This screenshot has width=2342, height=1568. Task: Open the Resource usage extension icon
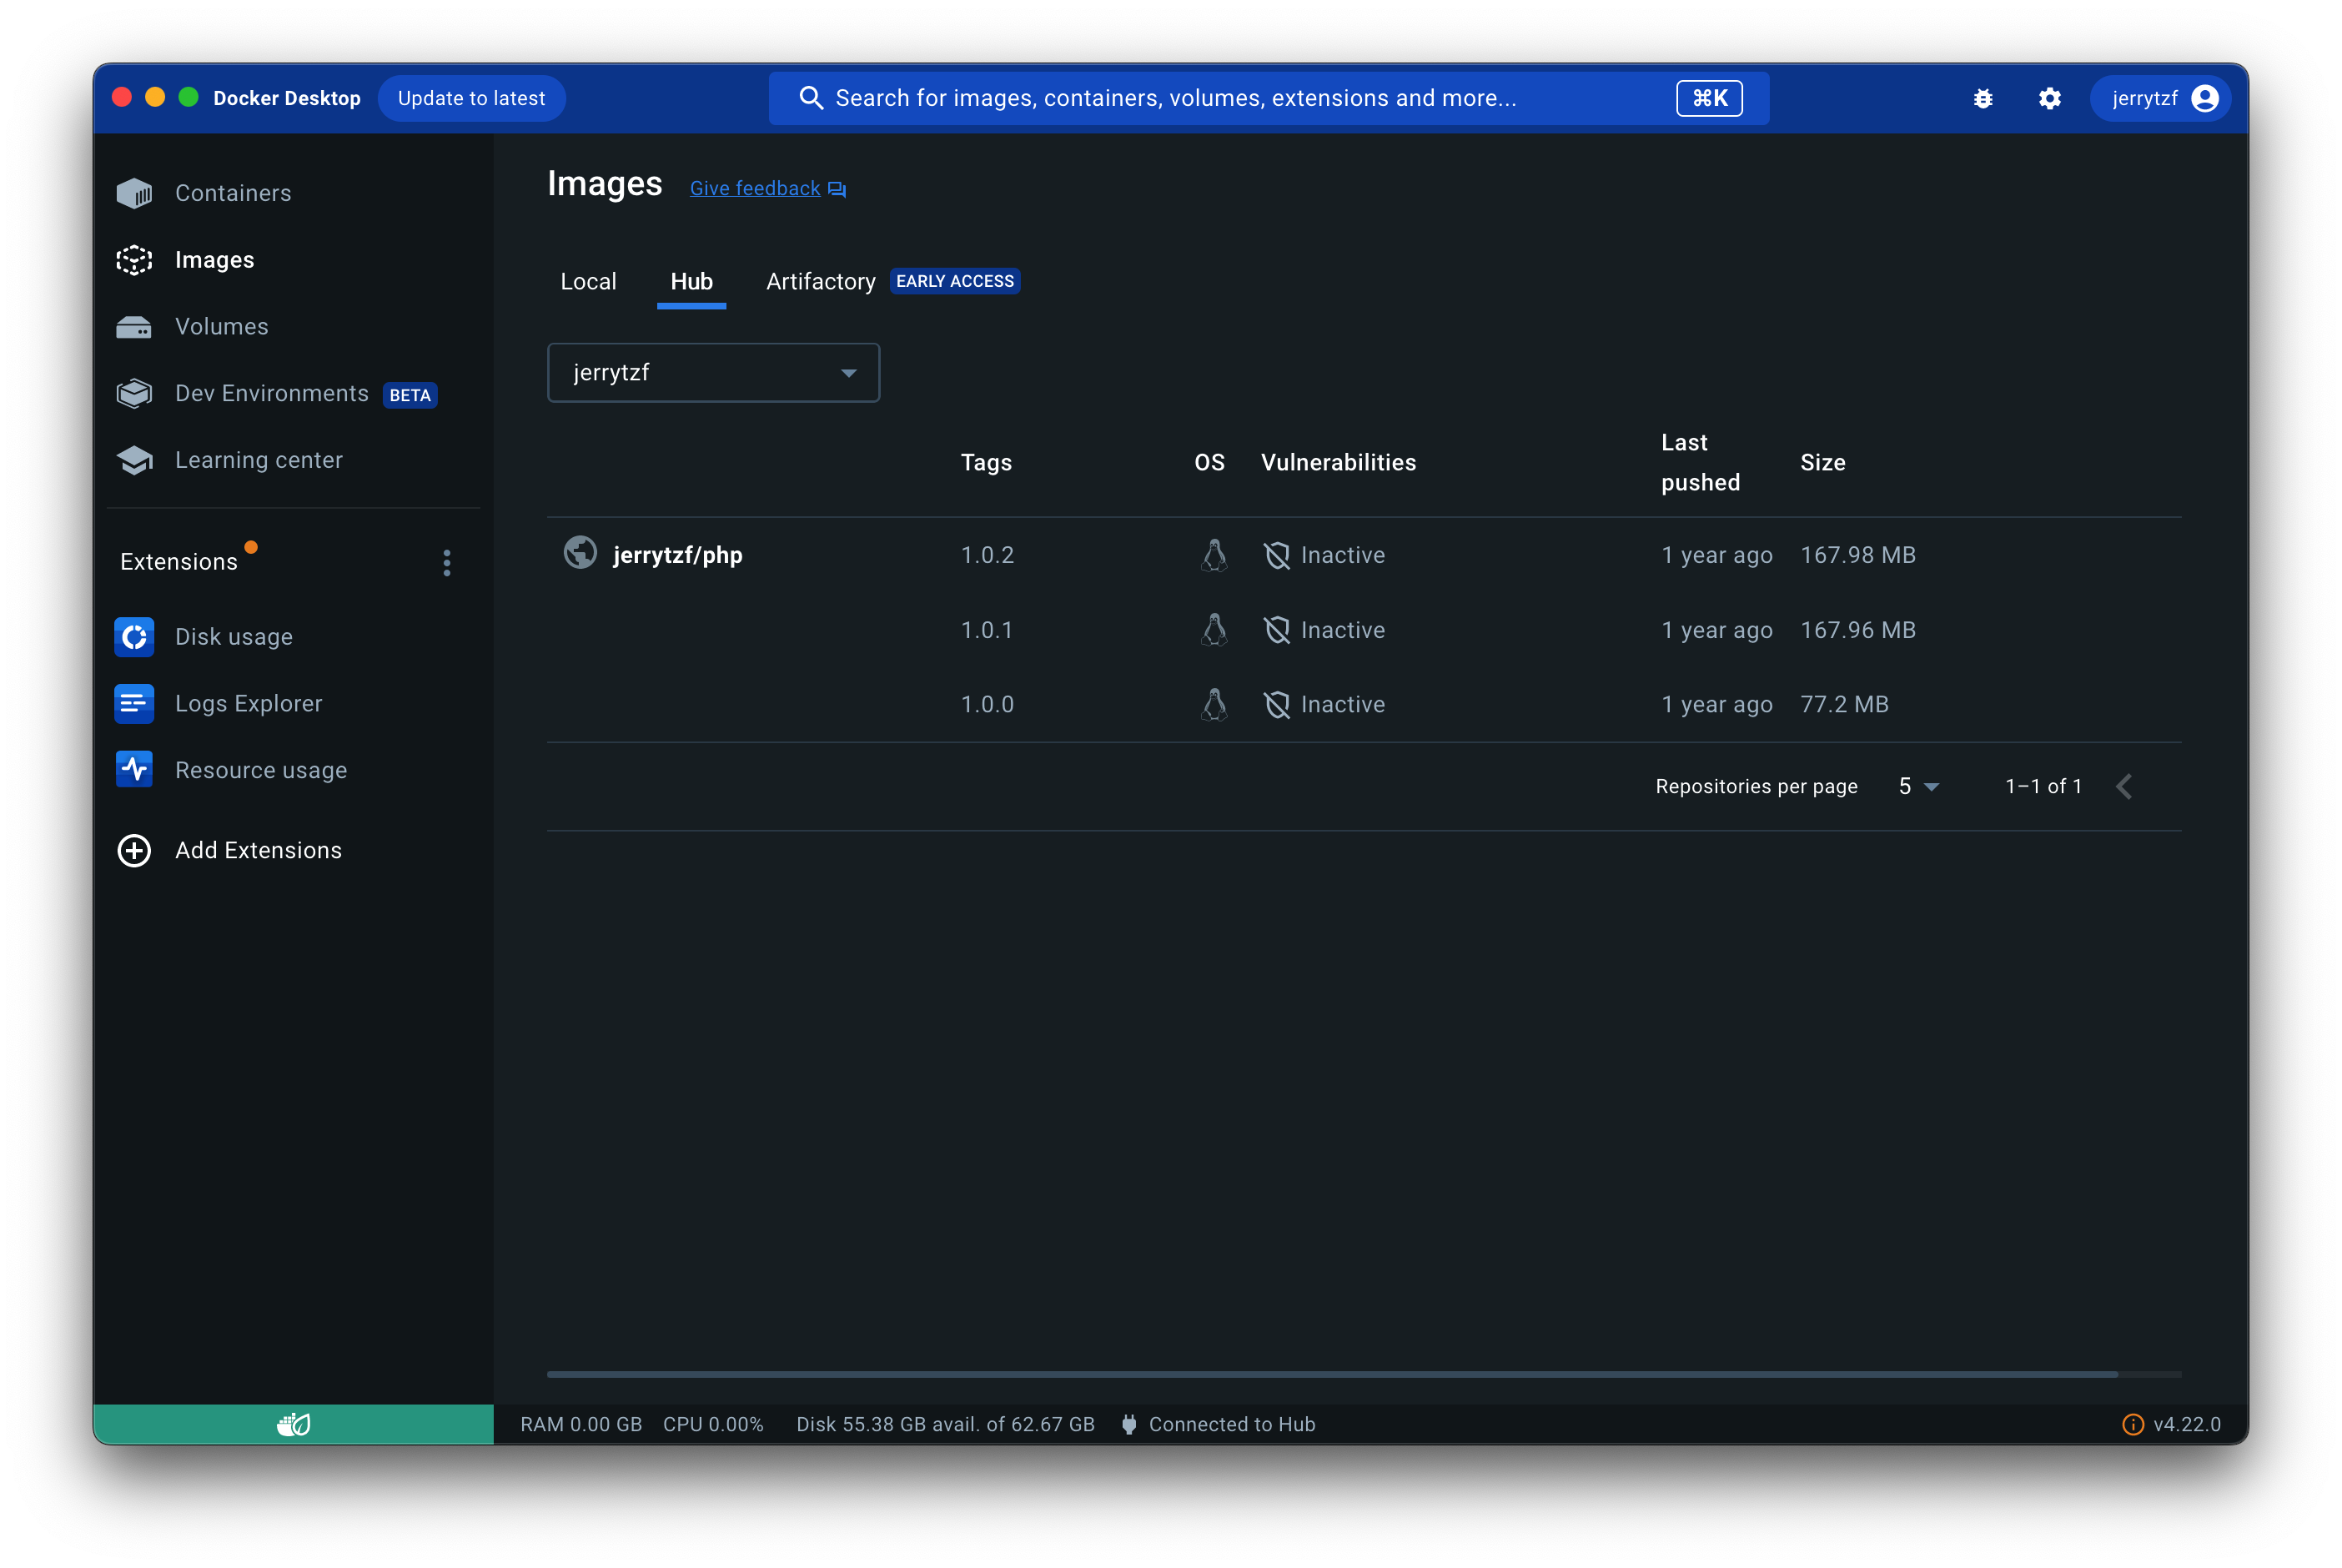(134, 770)
